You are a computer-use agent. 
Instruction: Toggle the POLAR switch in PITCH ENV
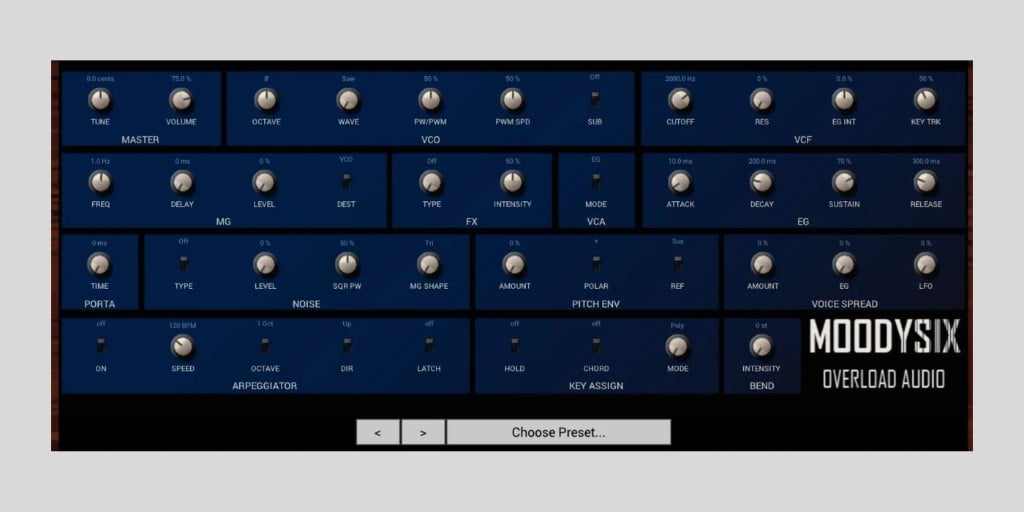pos(596,264)
